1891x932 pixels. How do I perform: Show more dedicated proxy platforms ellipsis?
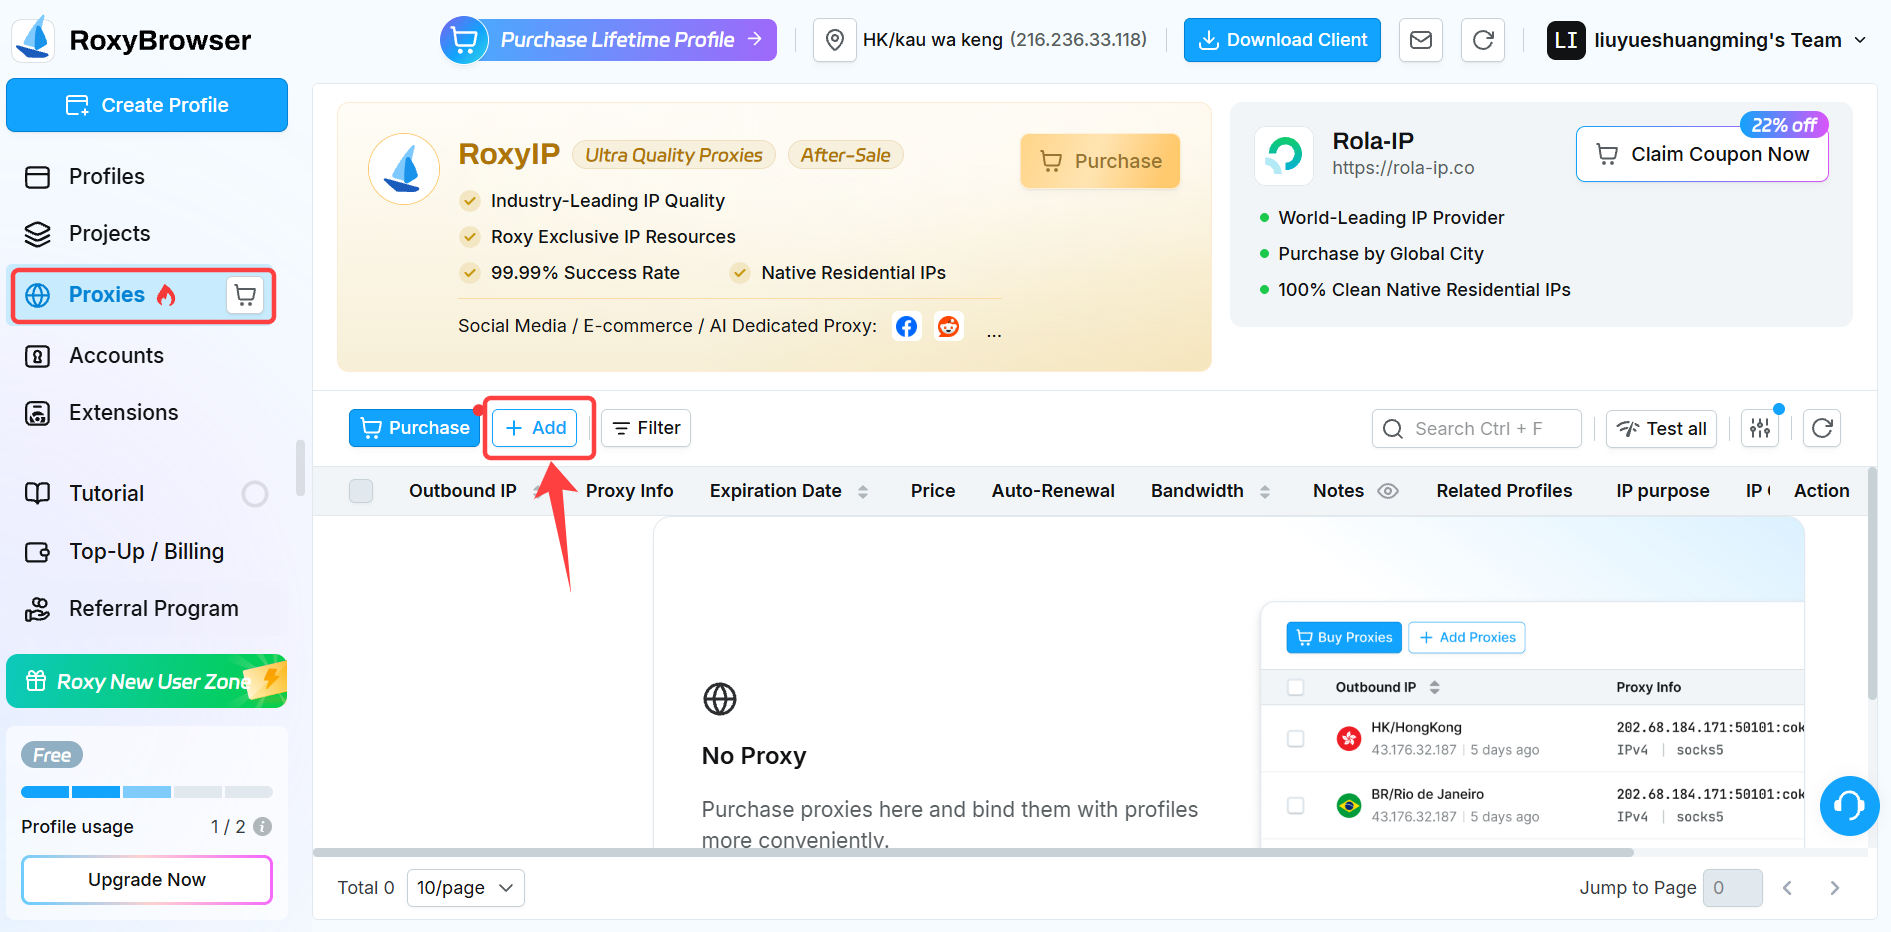[x=994, y=333]
